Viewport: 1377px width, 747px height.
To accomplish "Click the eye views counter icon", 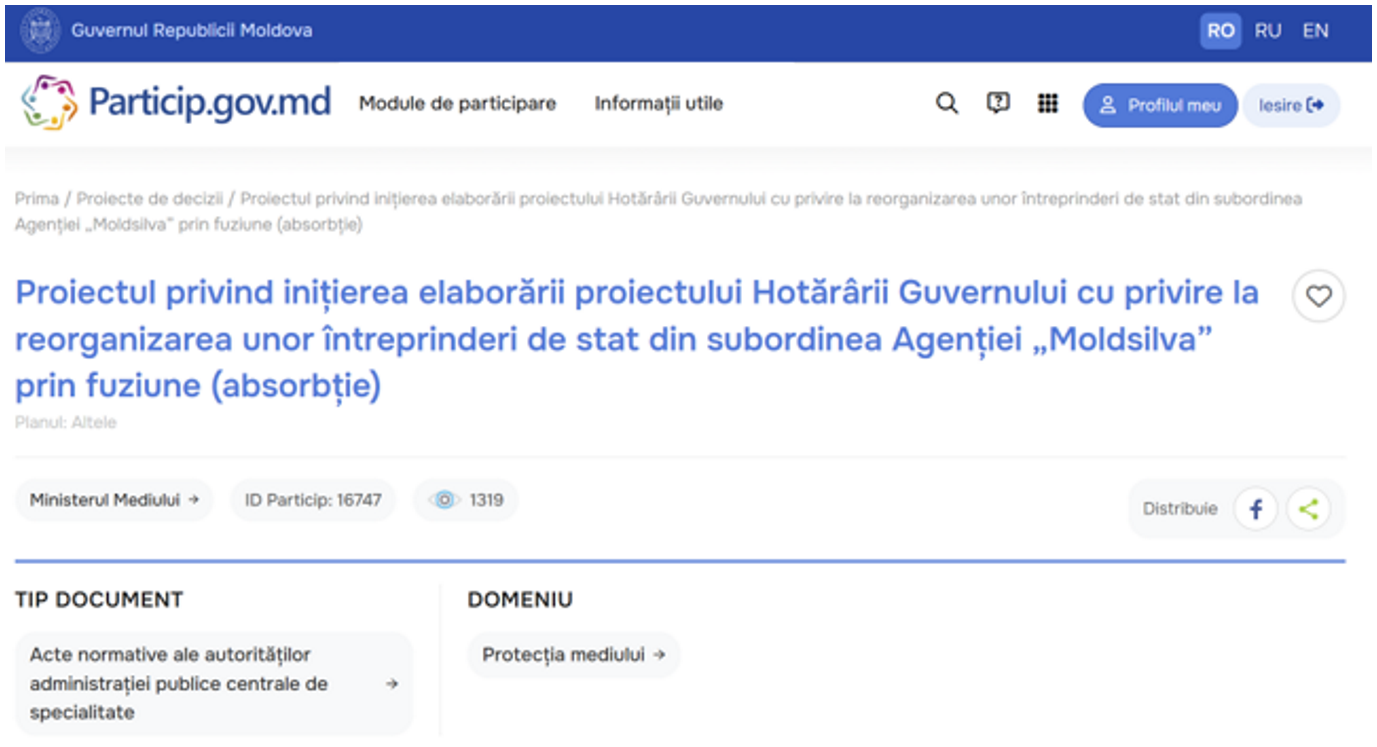I will pyautogui.click(x=444, y=500).
